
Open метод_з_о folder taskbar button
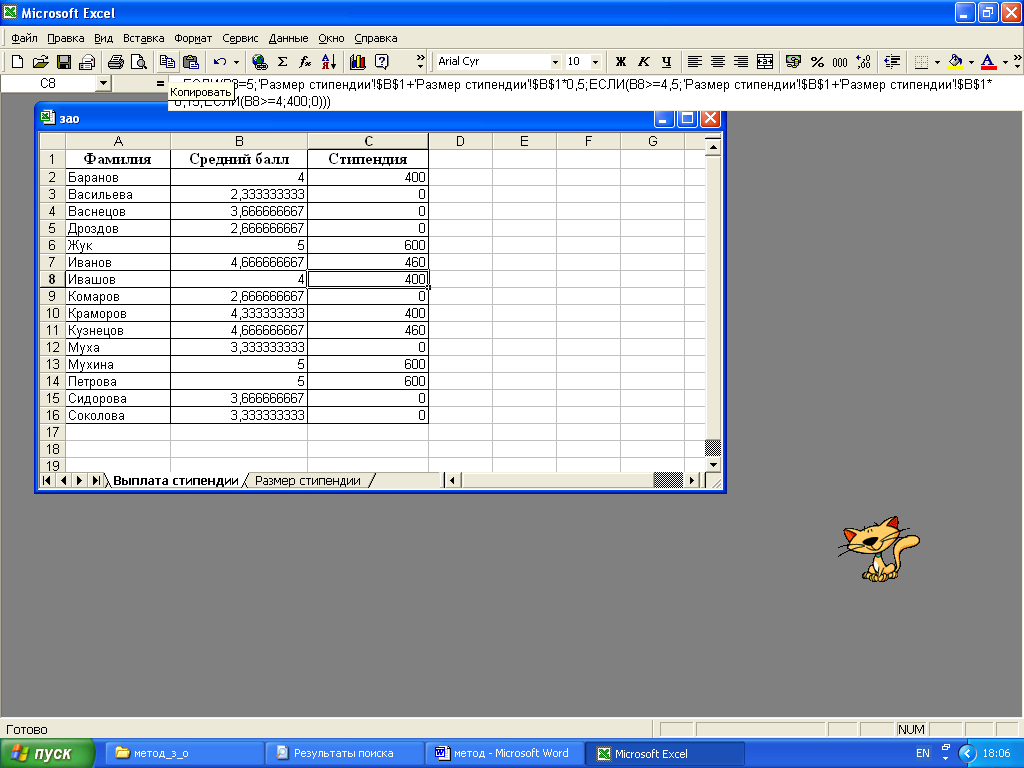[185, 754]
